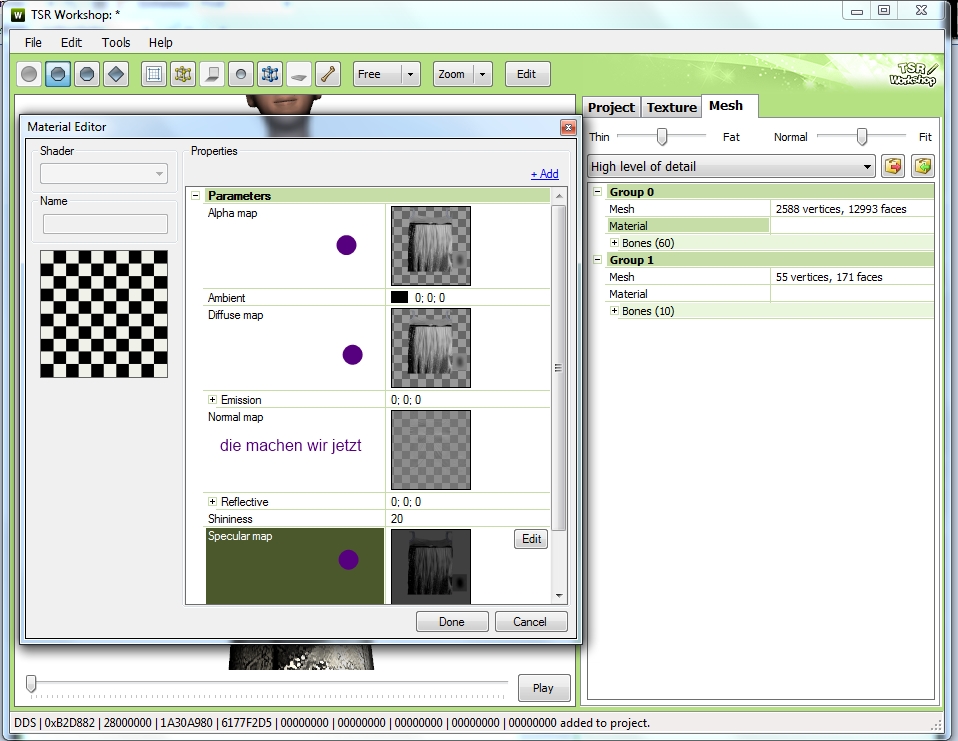Open the Free camera mode dropdown arrow
This screenshot has width=958, height=741.
tap(410, 74)
